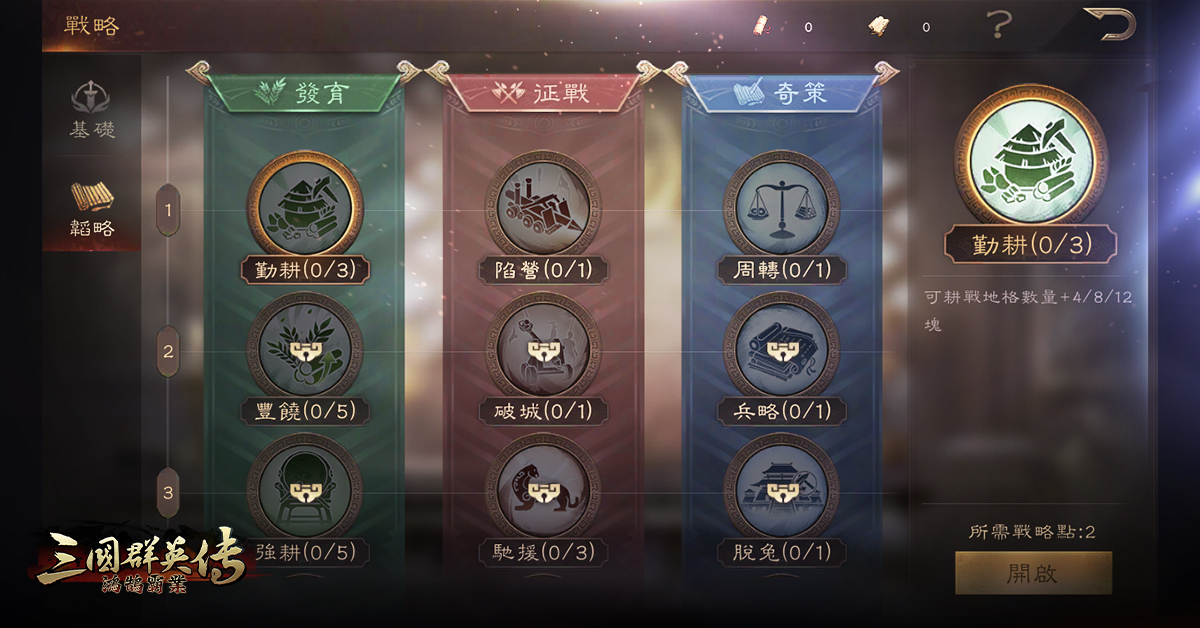Tap the locked 豐饒 skill icon

click(x=305, y=349)
